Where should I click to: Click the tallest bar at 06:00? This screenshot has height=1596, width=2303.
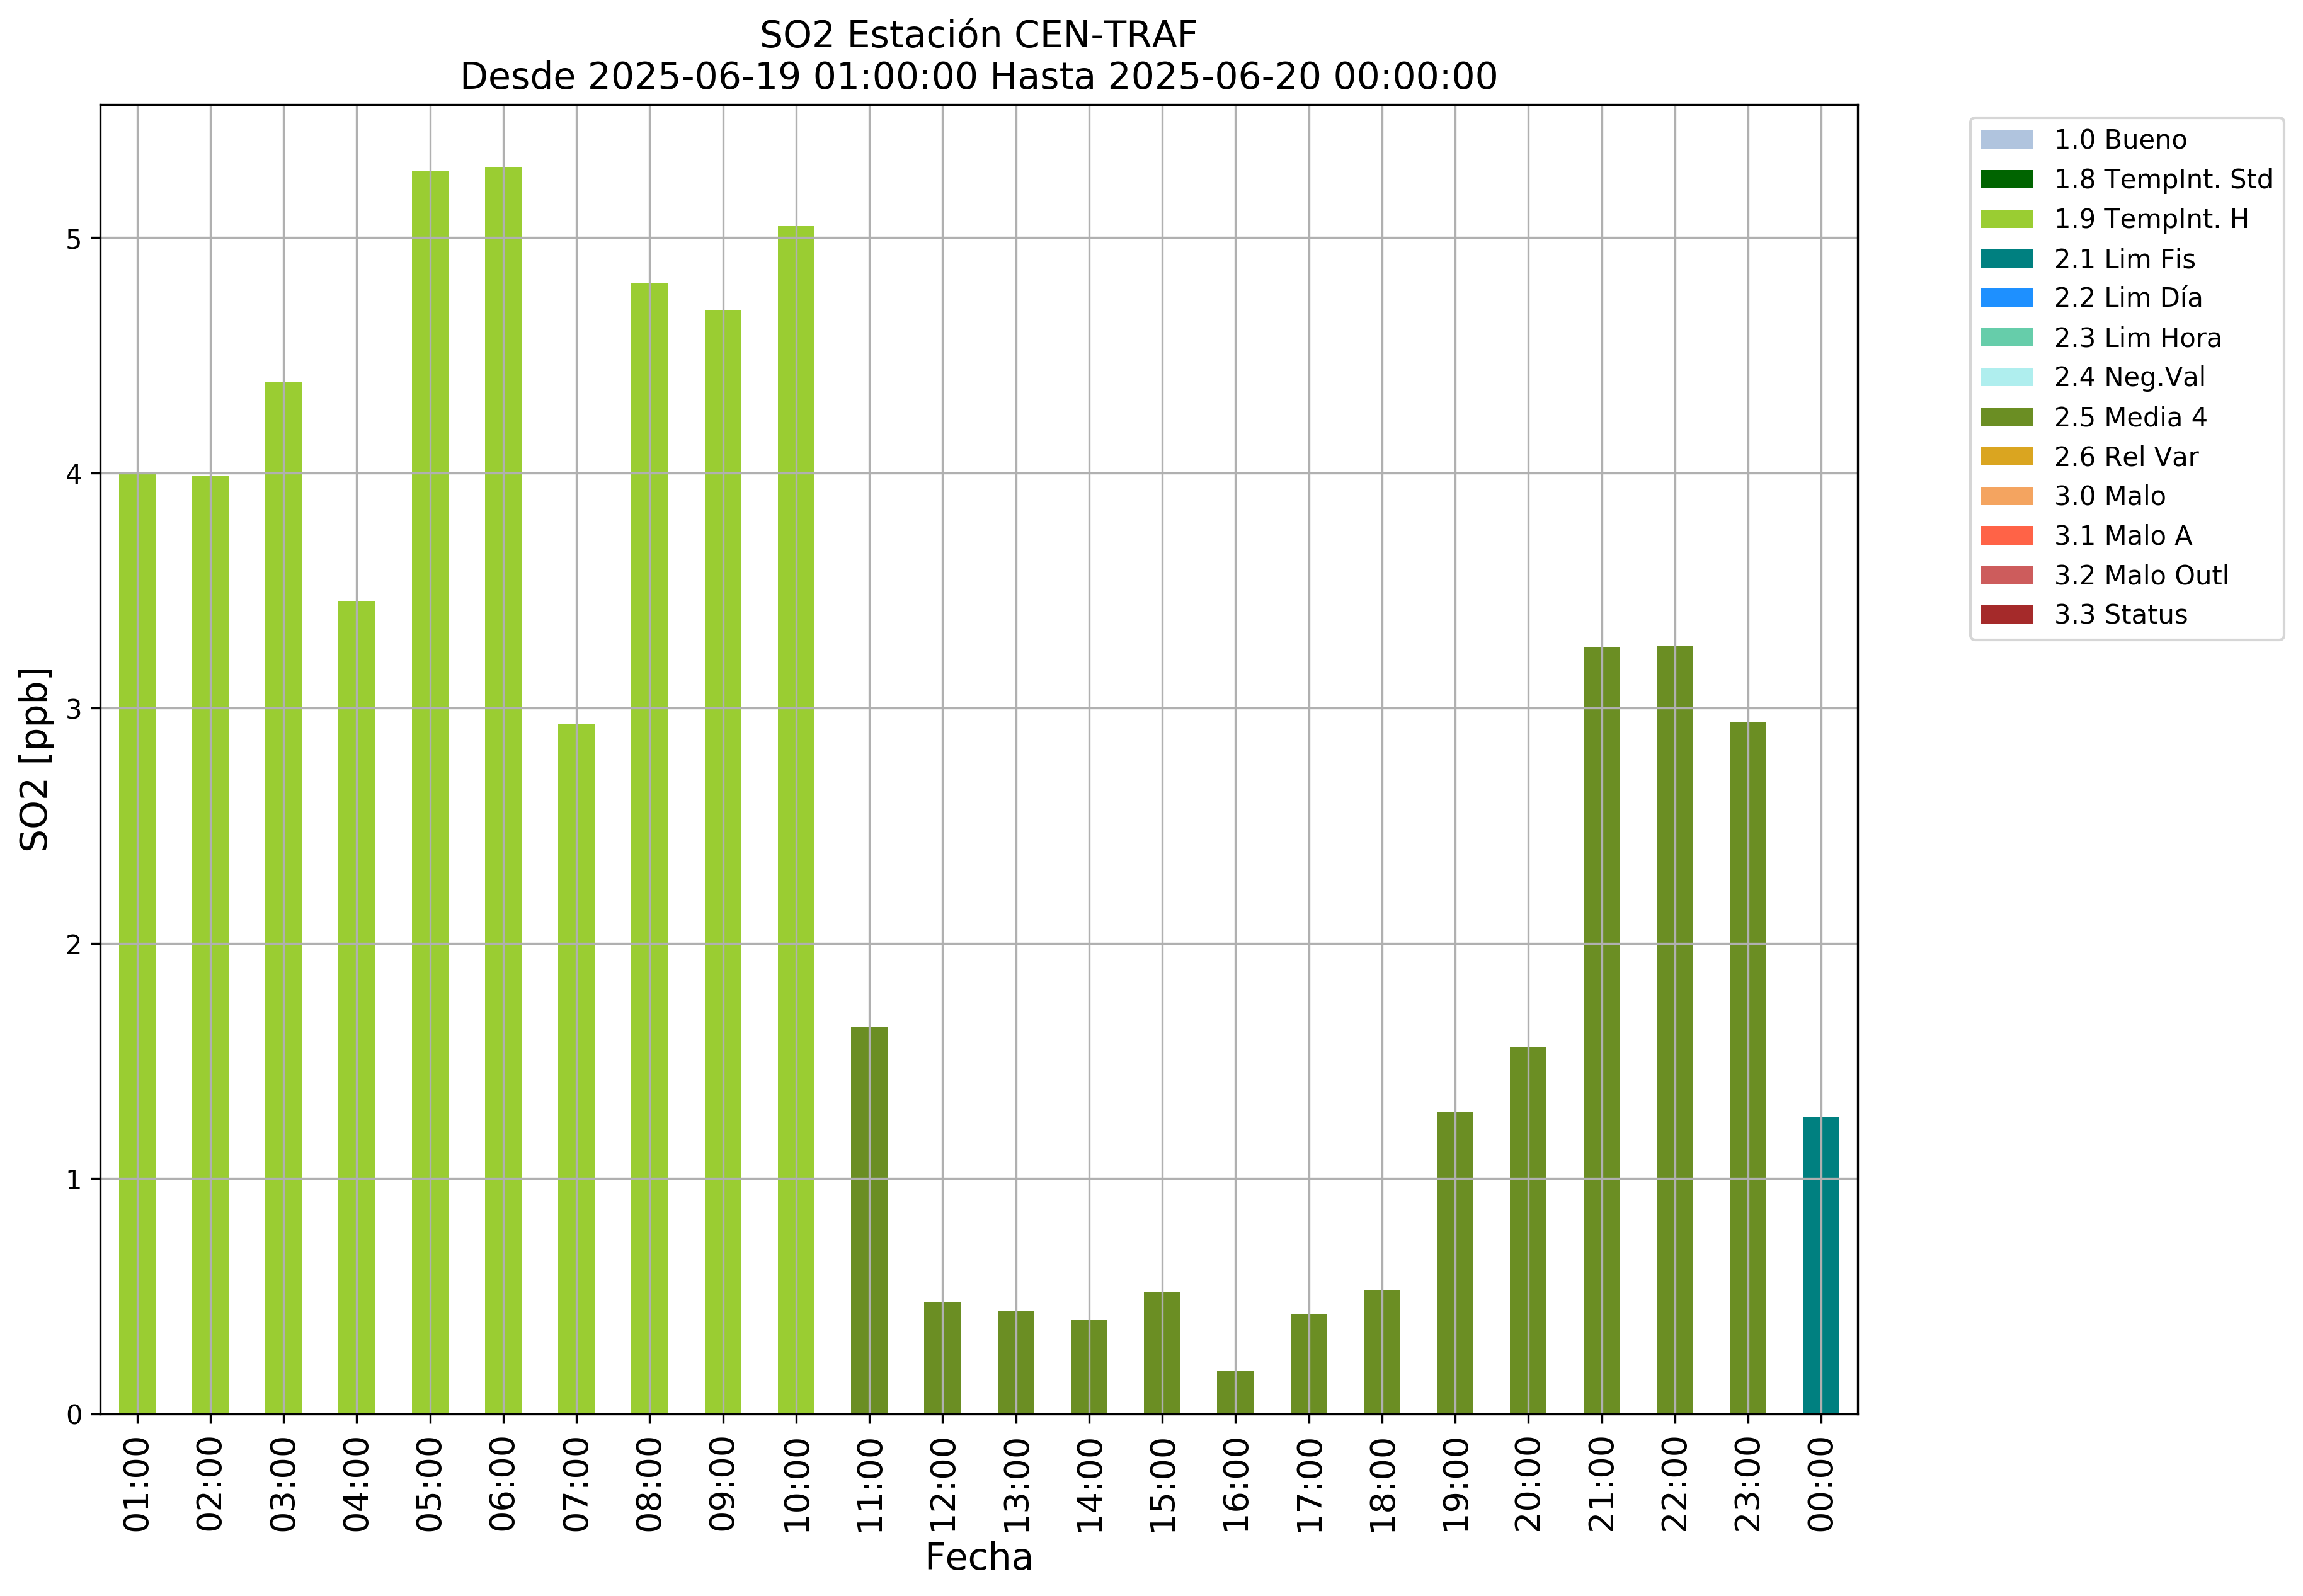pyautogui.click(x=503, y=790)
